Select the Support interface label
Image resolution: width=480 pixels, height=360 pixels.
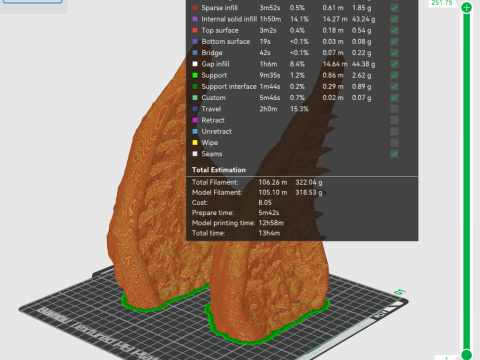[x=229, y=87]
